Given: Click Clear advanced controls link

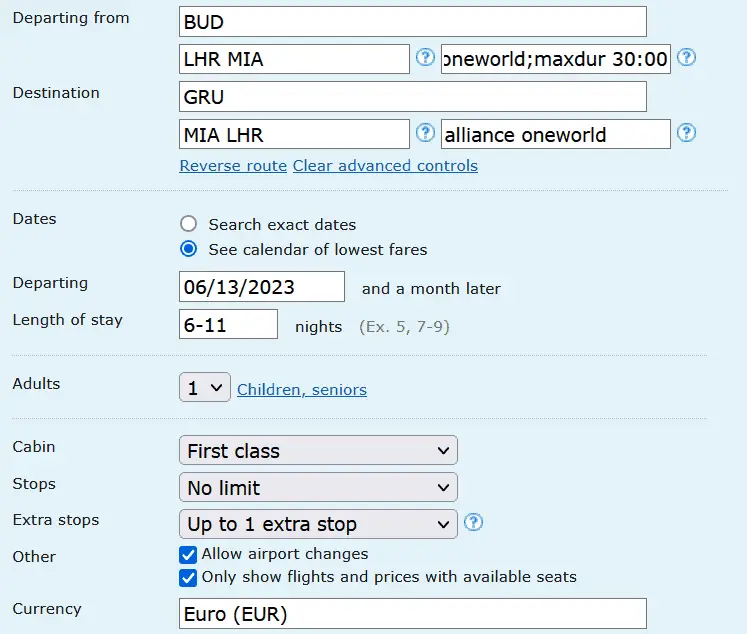Looking at the screenshot, I should [385, 166].
